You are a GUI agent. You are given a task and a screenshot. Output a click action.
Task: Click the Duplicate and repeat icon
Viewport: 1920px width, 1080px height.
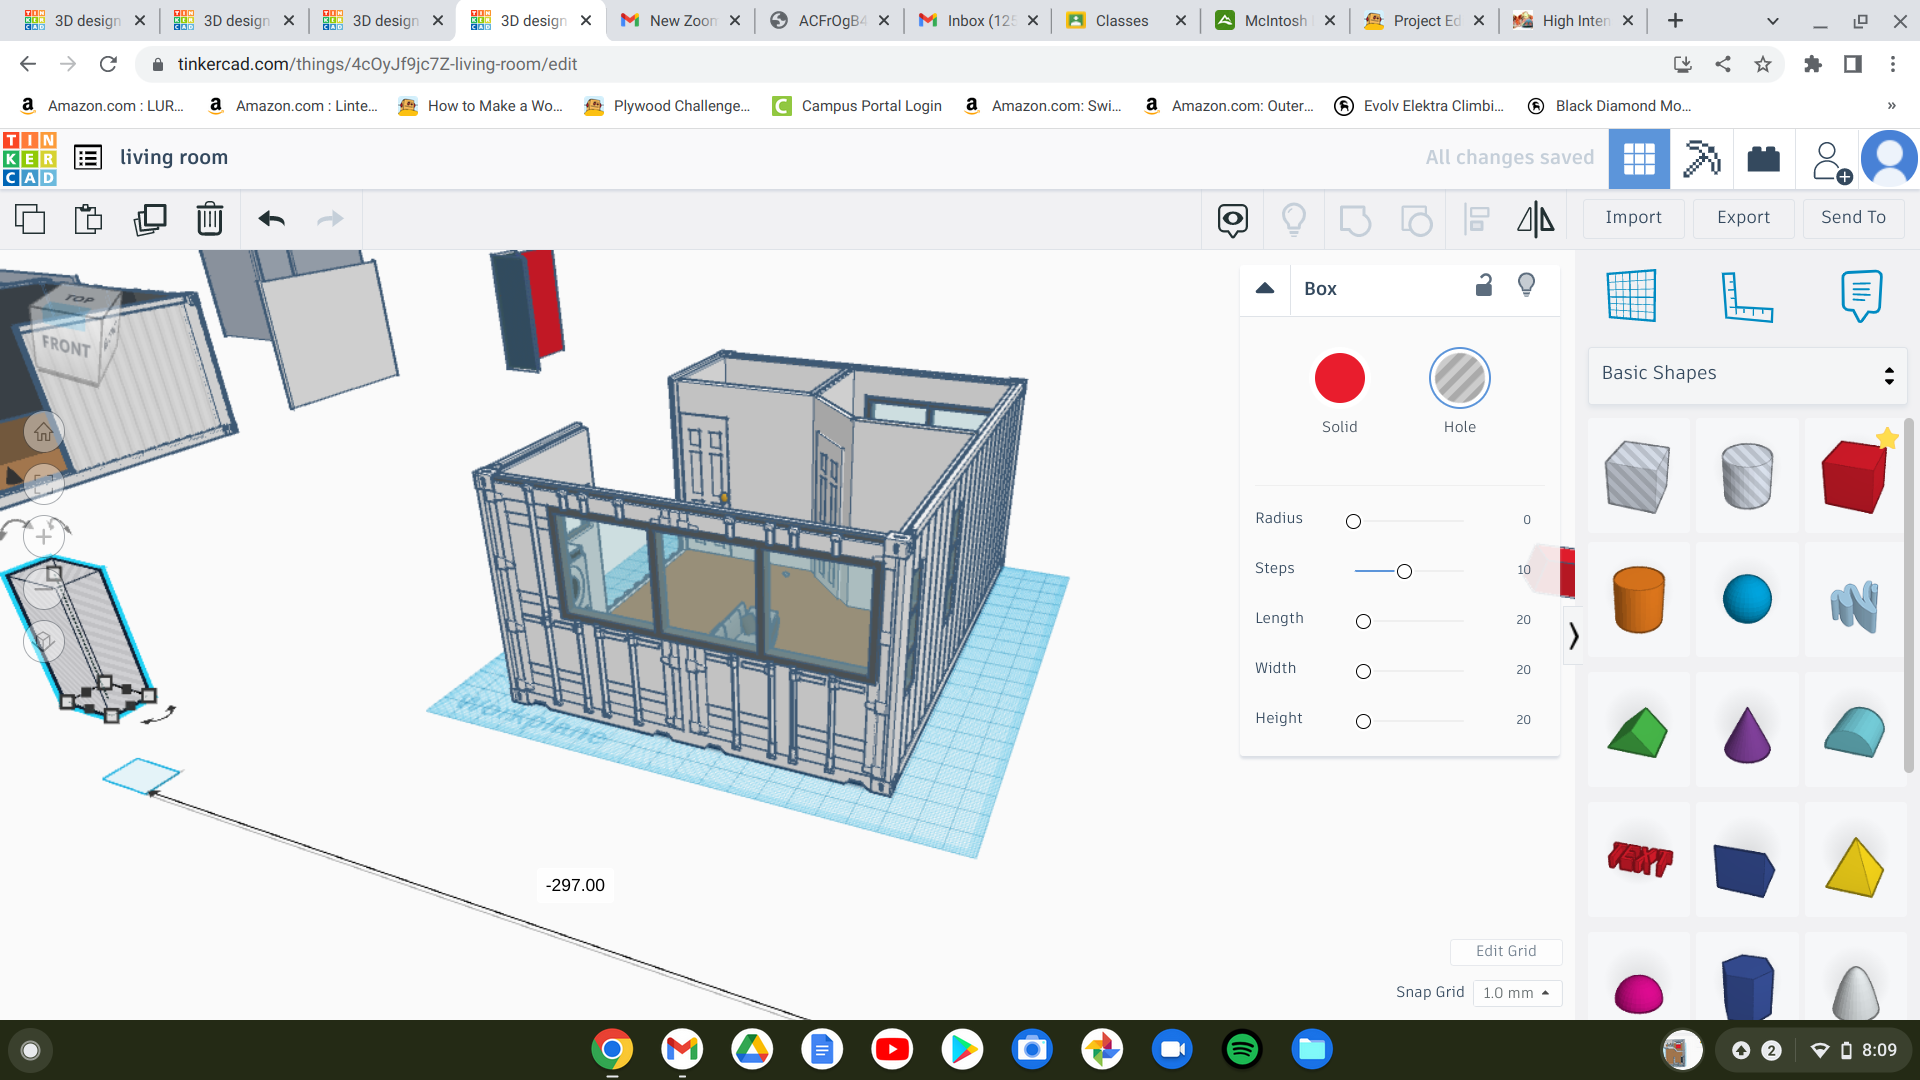click(150, 218)
